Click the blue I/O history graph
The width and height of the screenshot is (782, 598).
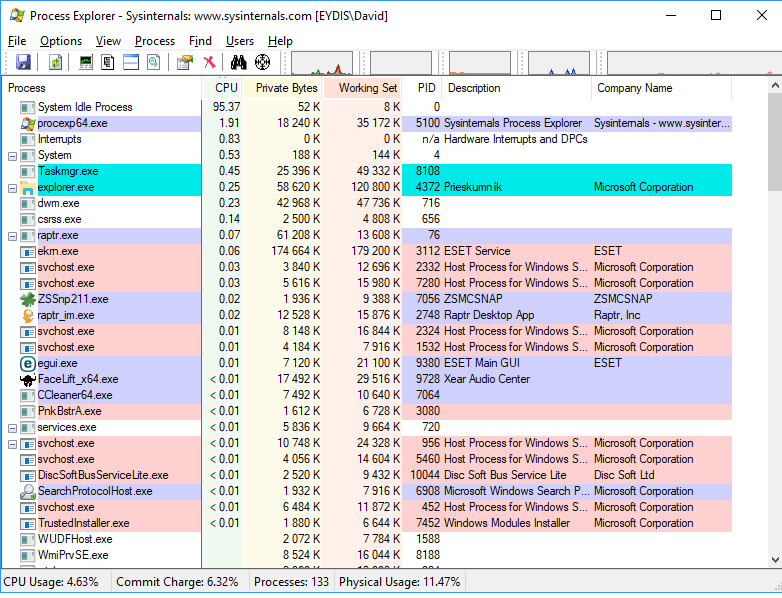click(x=559, y=63)
